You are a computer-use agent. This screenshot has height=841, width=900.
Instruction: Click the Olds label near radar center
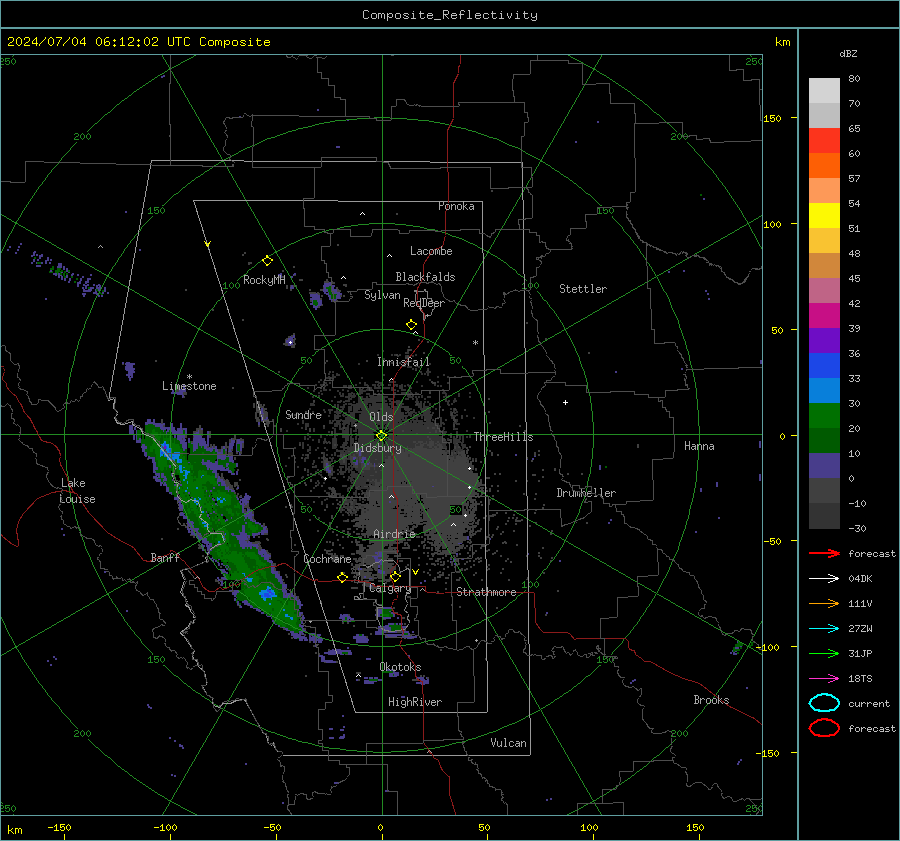[x=381, y=417]
